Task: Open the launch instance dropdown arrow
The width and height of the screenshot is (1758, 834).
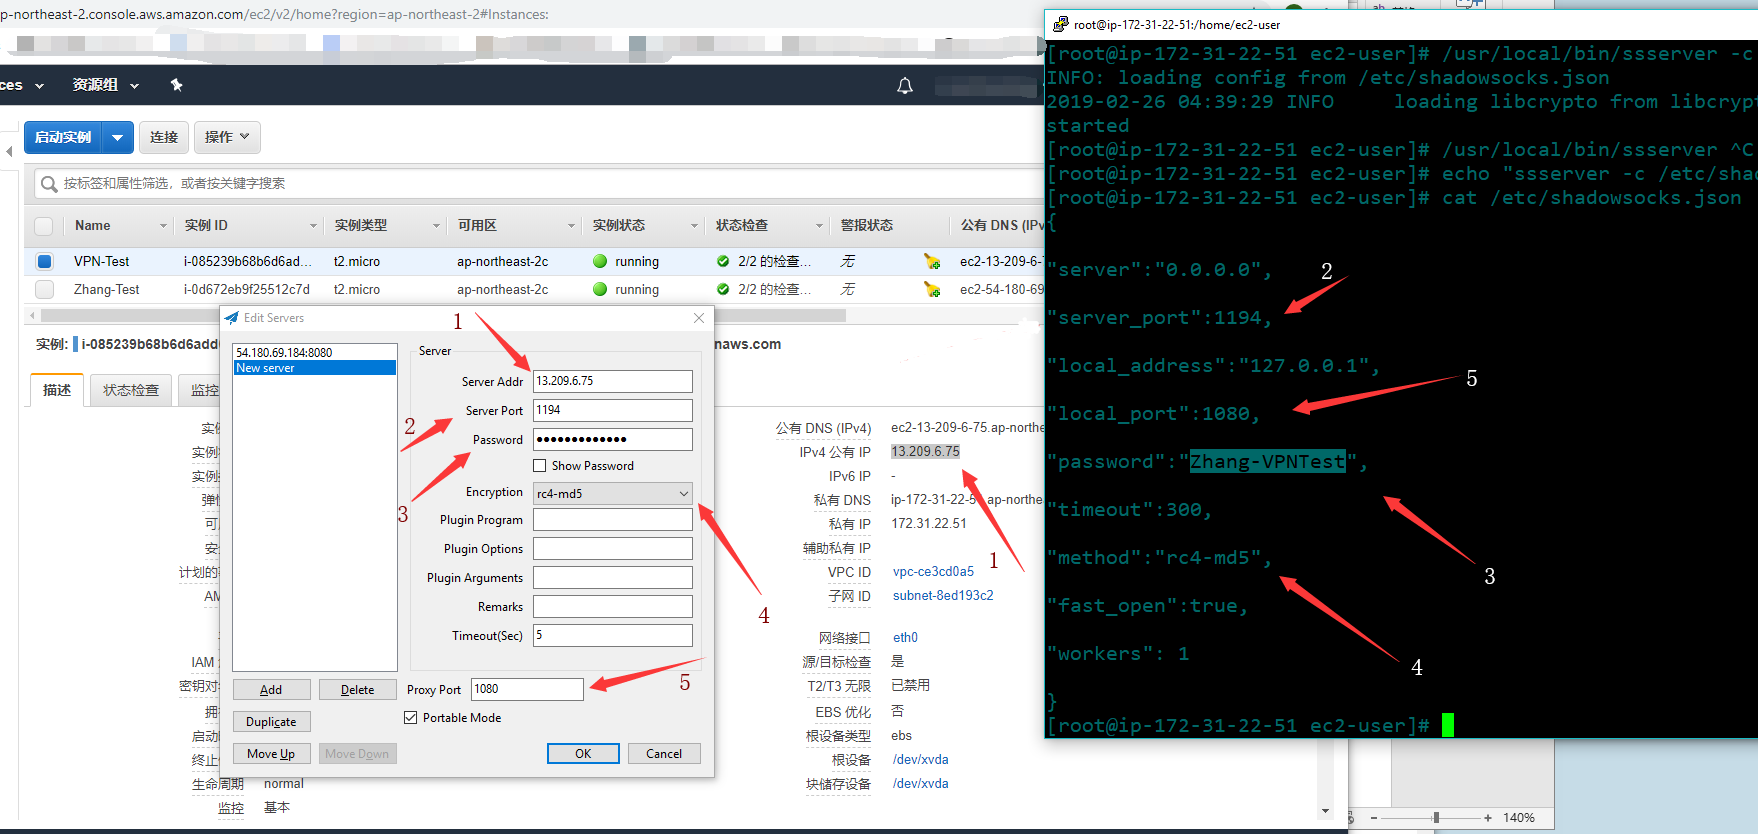Action: (x=117, y=137)
